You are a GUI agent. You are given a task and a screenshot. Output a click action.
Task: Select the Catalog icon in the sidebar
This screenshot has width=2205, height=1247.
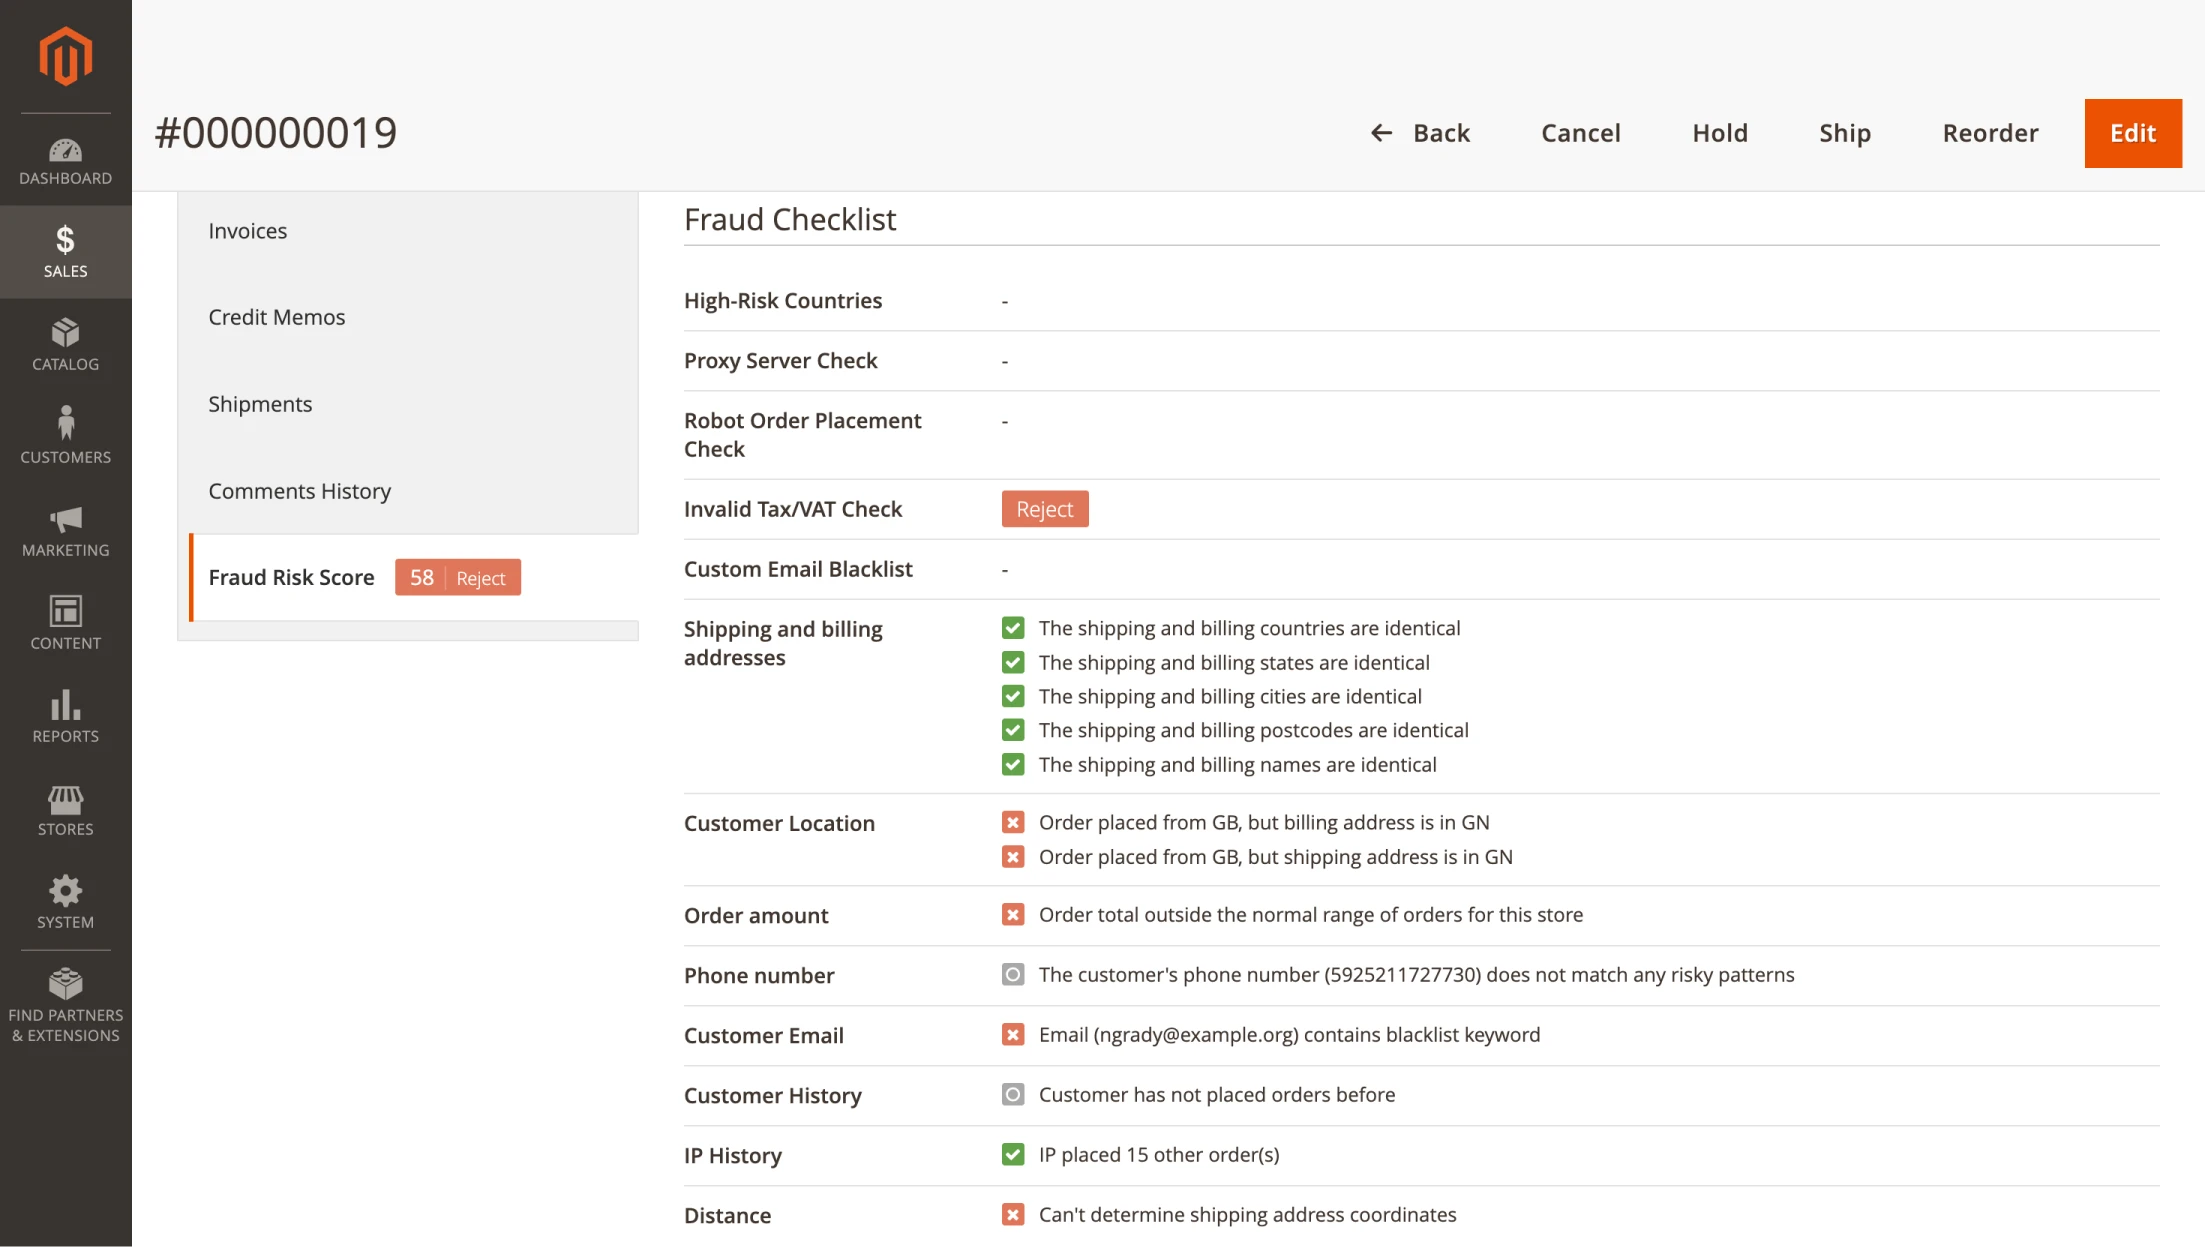[64, 344]
